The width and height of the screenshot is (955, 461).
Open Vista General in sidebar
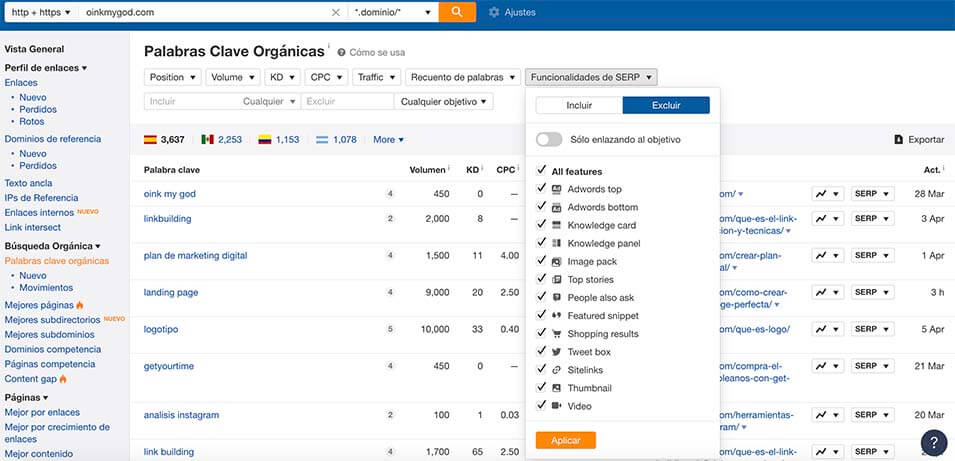(34, 49)
